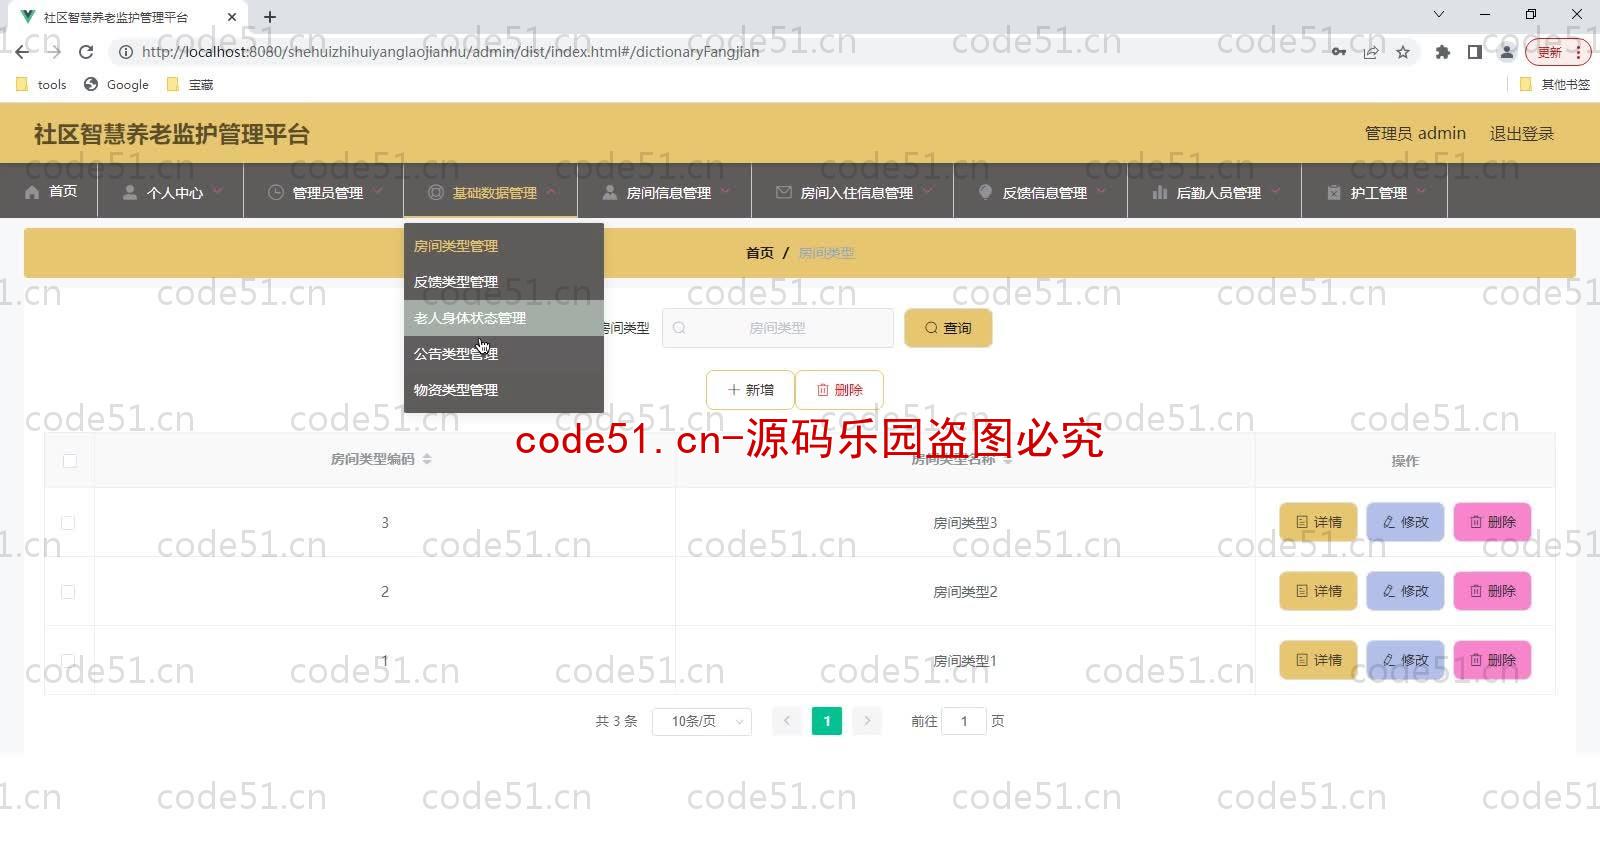Close the 社区智慧养老监护管理平台 tab

tap(231, 17)
